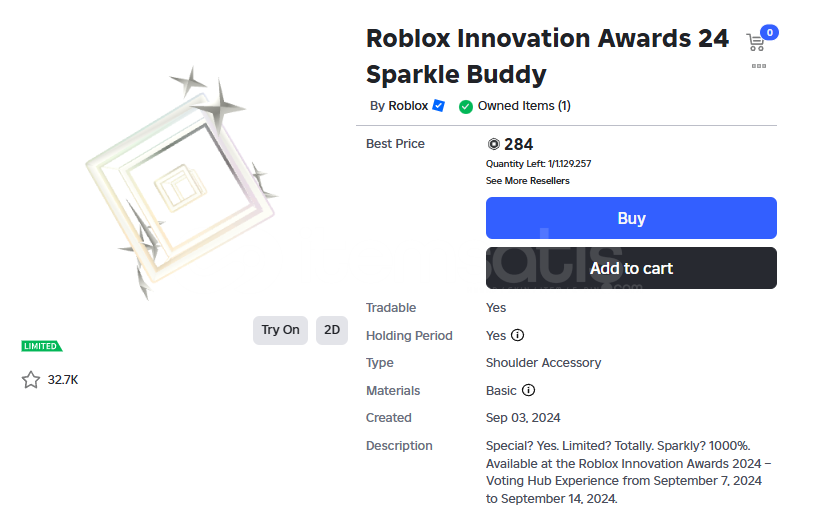Click the green Owned Items checkmark icon
This screenshot has width=813, height=521.
466,106
